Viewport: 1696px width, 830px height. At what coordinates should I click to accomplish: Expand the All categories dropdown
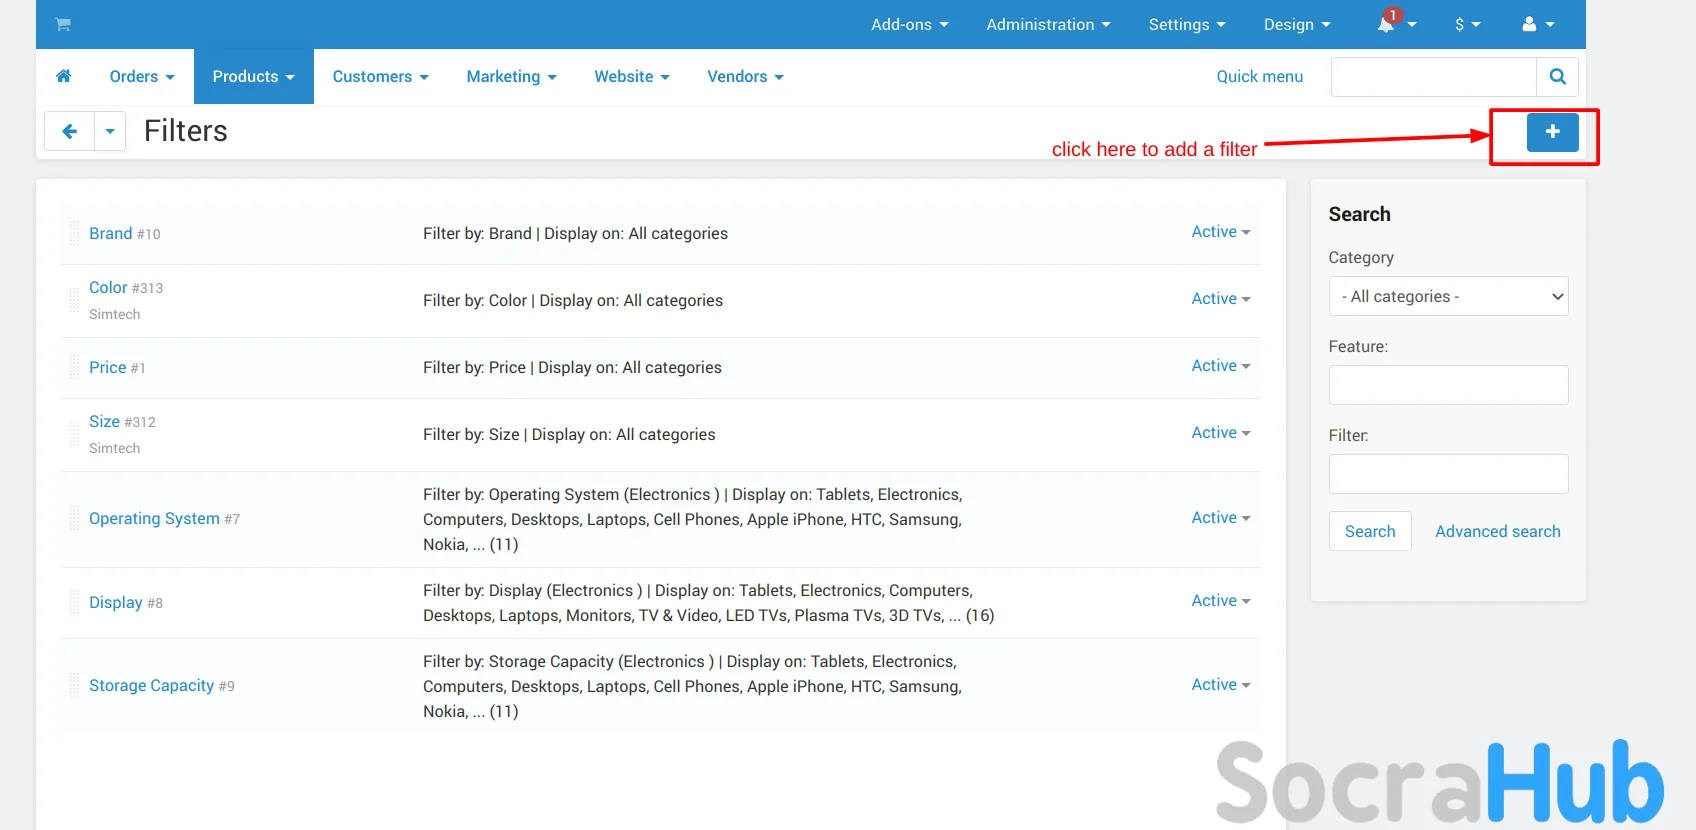click(1448, 296)
